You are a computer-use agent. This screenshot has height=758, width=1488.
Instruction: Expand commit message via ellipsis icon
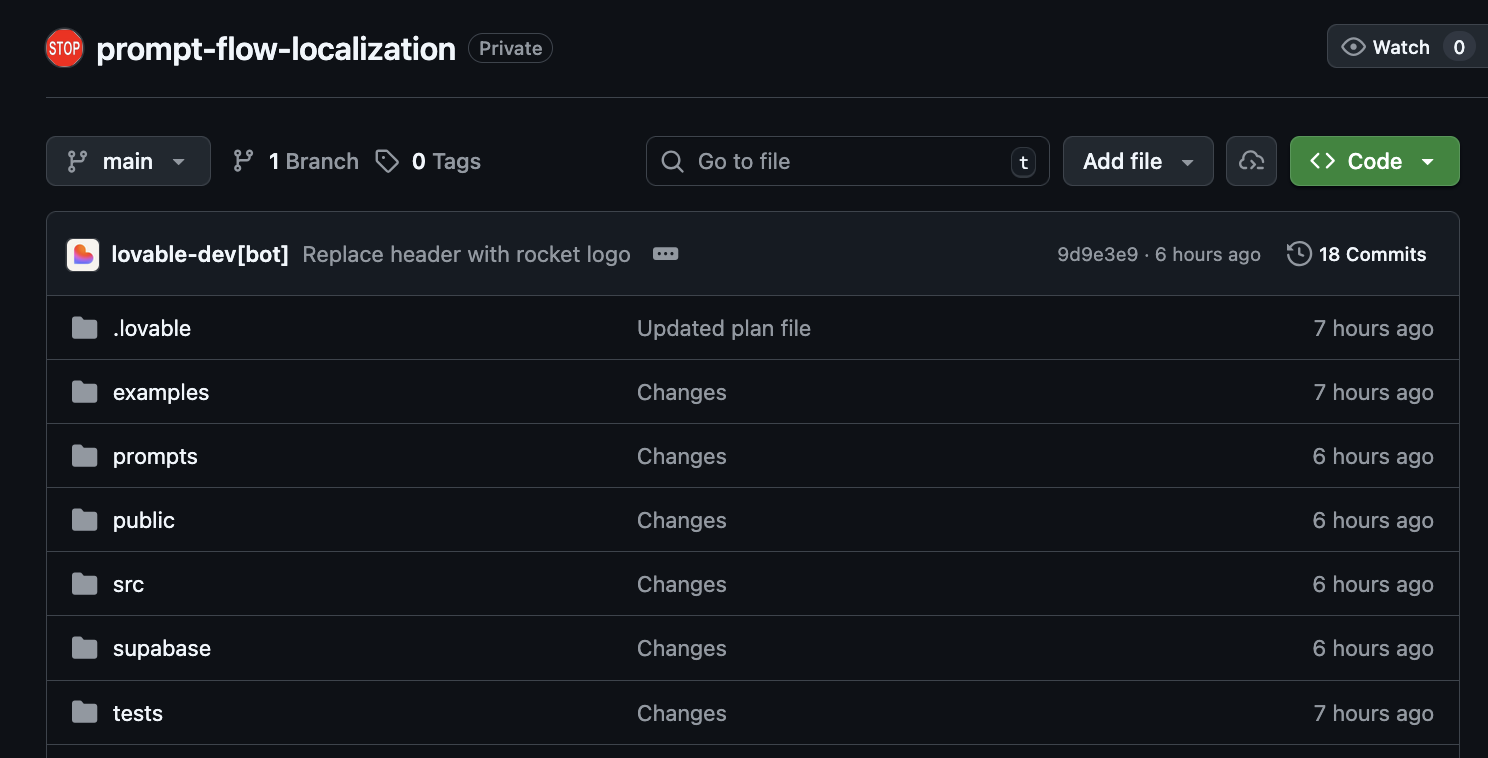pyautogui.click(x=665, y=254)
